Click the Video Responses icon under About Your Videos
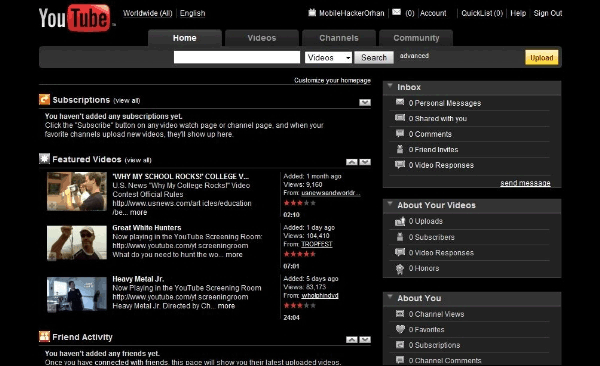Screen dimensions: 600x366 (400, 252)
